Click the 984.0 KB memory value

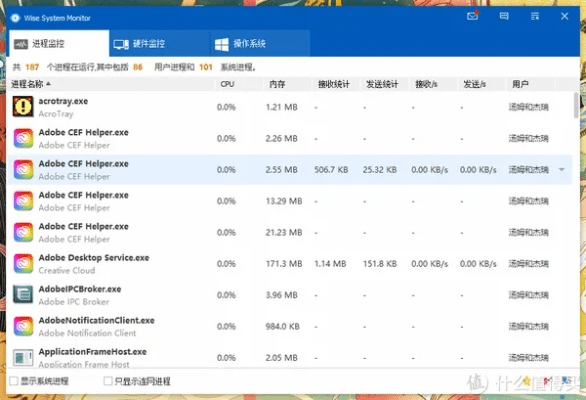pos(283,326)
